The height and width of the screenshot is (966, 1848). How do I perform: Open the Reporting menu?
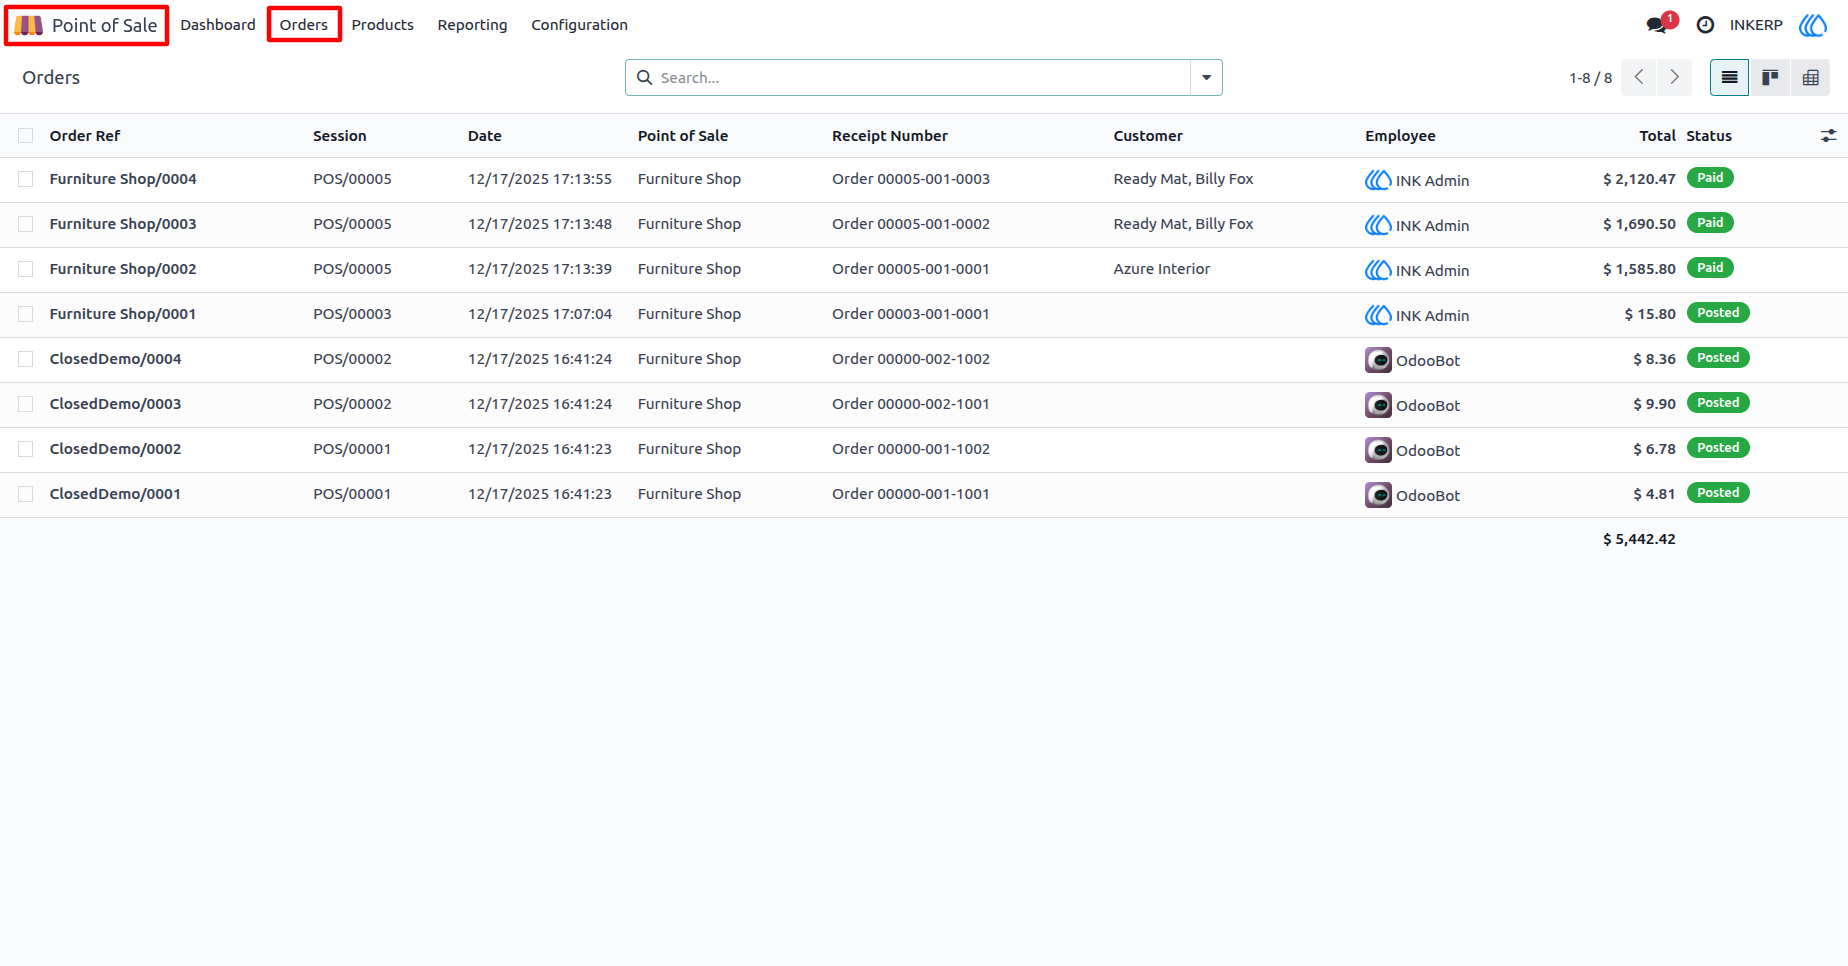pyautogui.click(x=472, y=25)
